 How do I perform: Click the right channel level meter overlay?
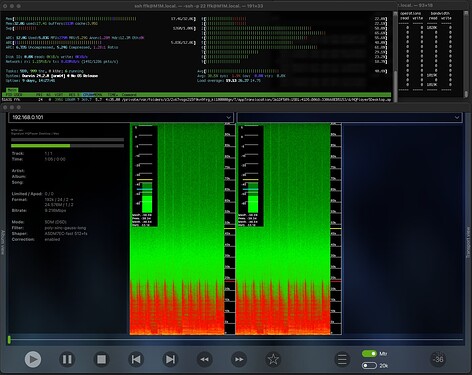251,176
